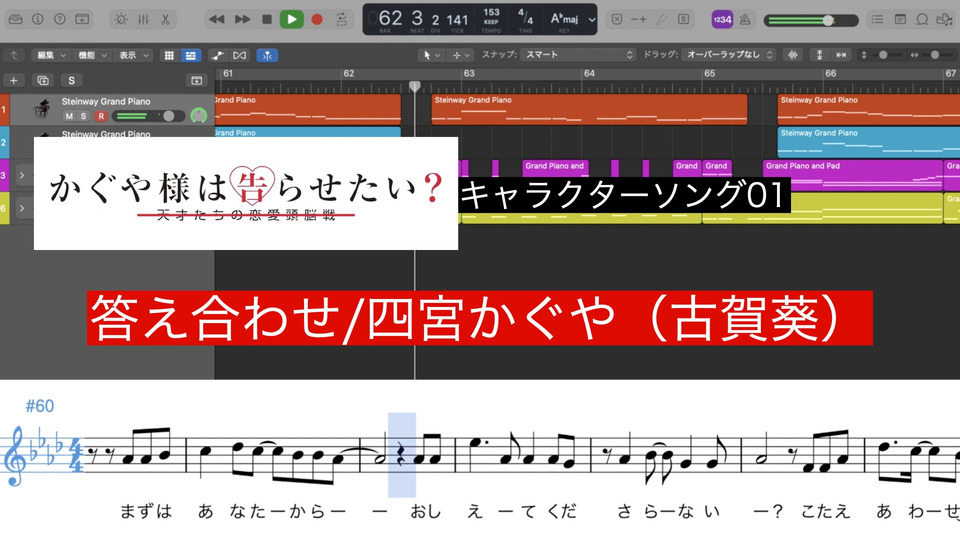Toggle the Metronome click
The width and height of the screenshot is (960, 540).
745,20
